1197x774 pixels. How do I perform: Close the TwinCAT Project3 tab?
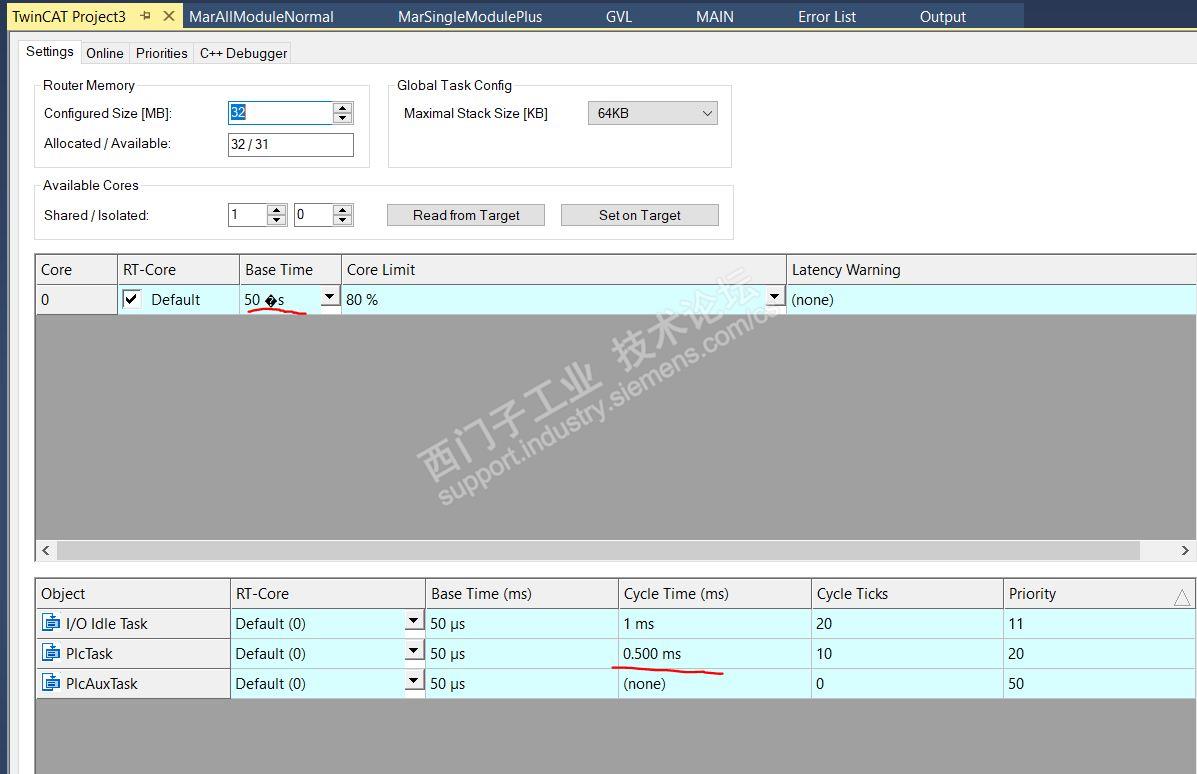coord(169,16)
